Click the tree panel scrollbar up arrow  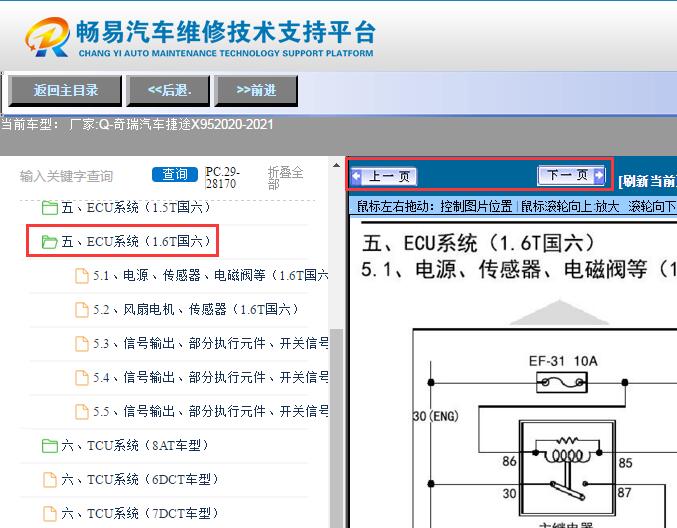click(x=336, y=165)
